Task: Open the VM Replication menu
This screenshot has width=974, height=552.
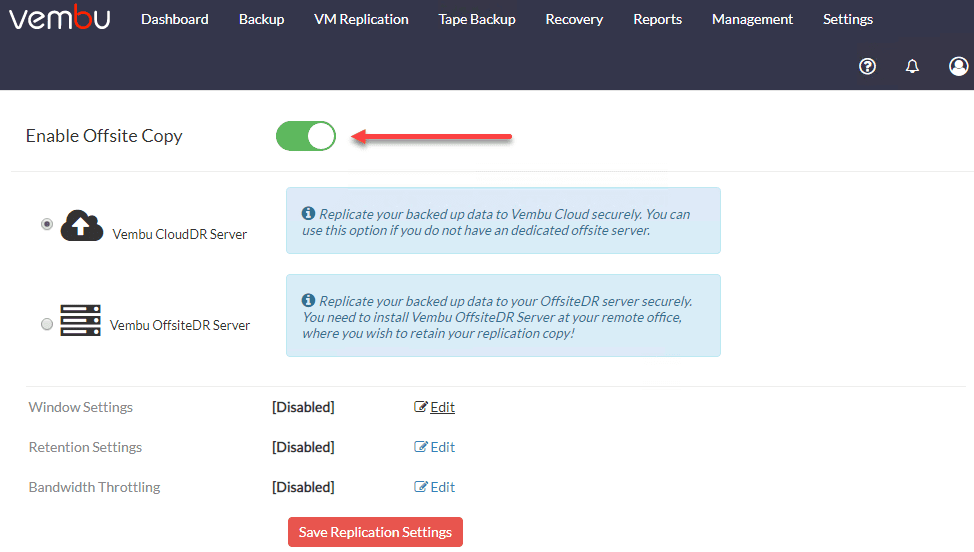Action: pos(361,19)
